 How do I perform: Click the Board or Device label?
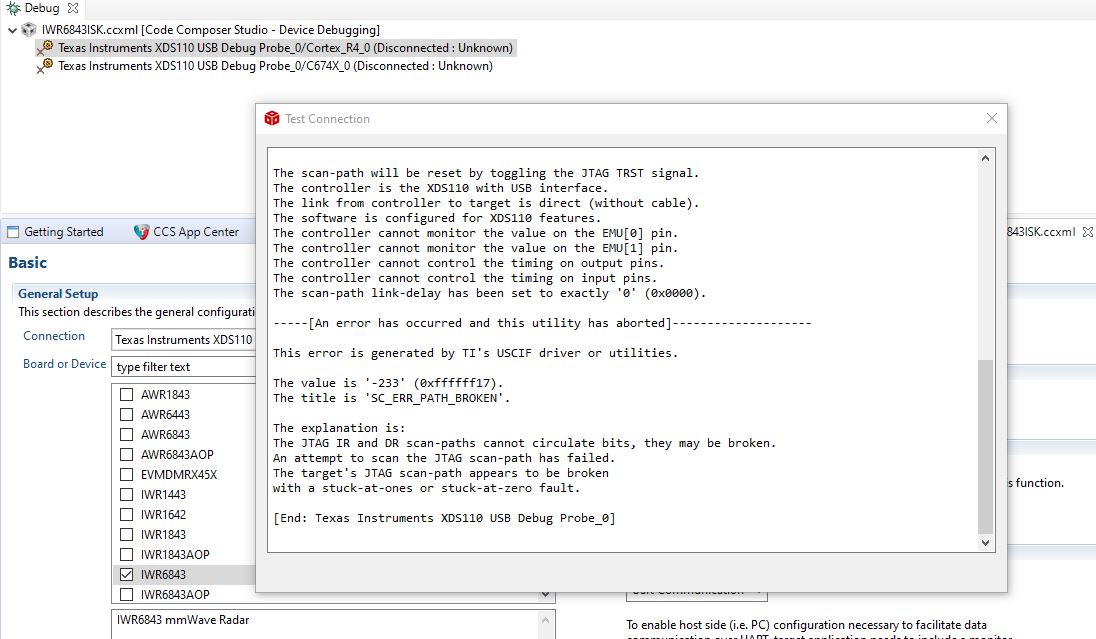(x=64, y=364)
